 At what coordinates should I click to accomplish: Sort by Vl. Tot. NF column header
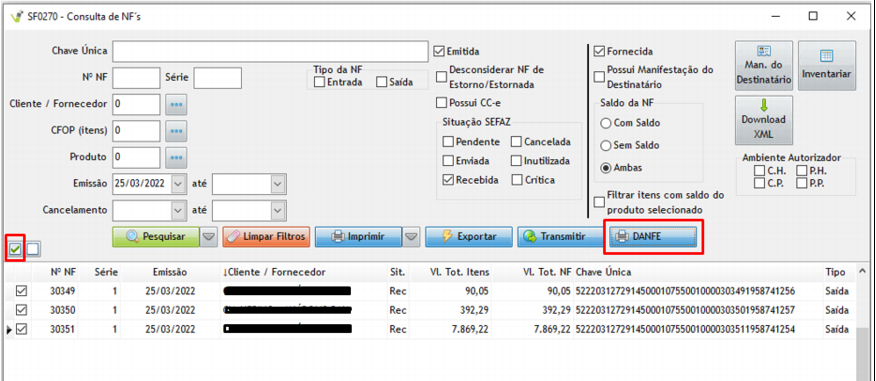coord(547,272)
